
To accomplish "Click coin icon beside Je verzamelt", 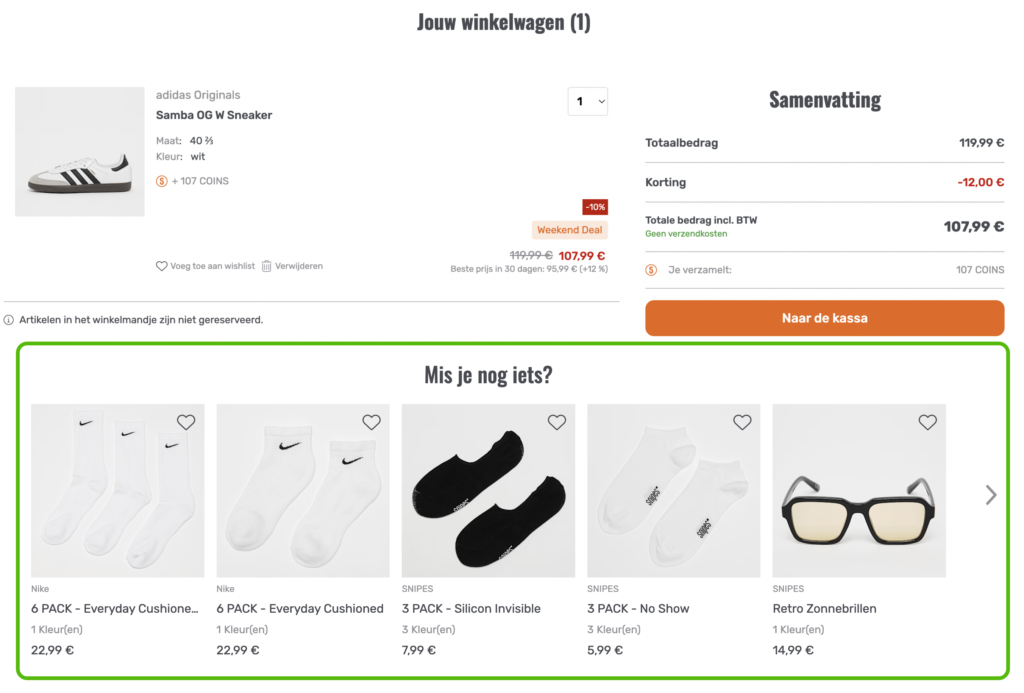I will point(652,270).
